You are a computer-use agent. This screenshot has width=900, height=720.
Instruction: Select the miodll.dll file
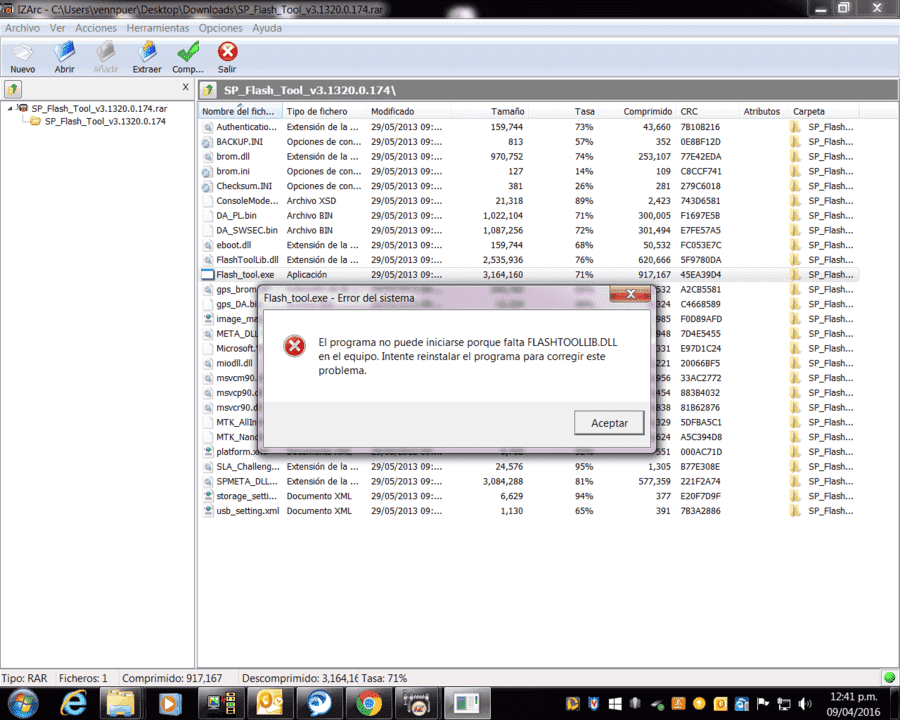pyautogui.click(x=234, y=363)
